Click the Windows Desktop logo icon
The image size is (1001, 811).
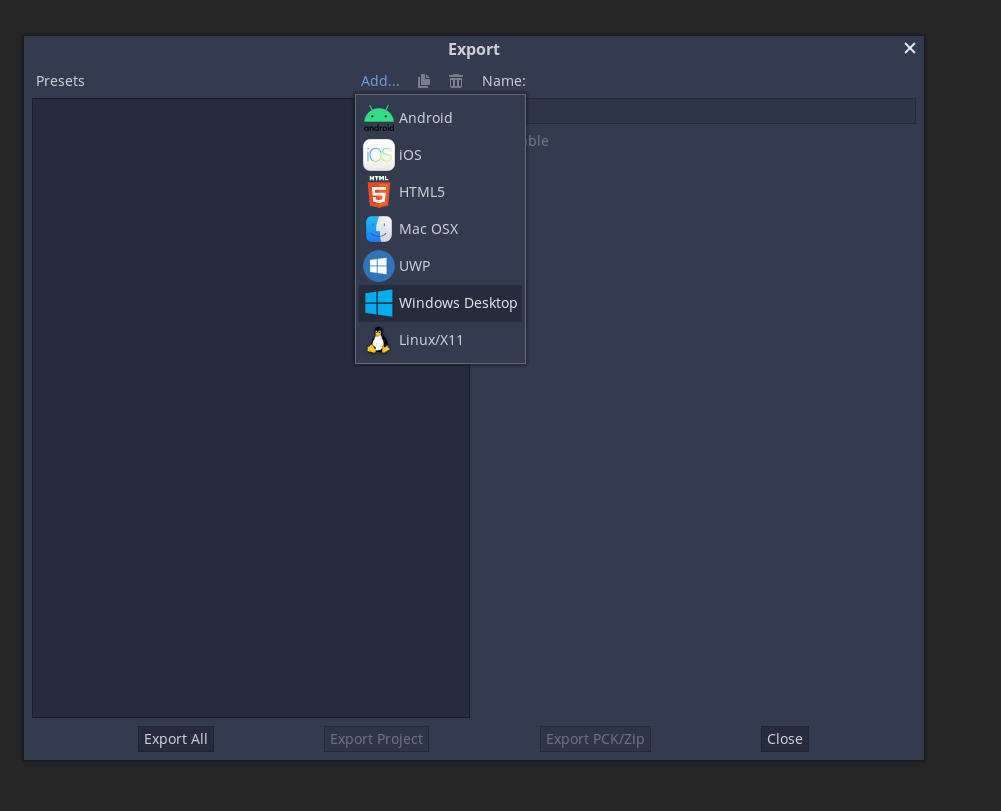(379, 303)
